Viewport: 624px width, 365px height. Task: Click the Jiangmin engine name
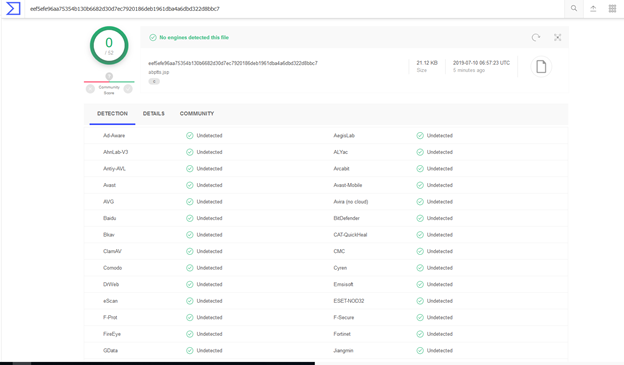point(343,351)
